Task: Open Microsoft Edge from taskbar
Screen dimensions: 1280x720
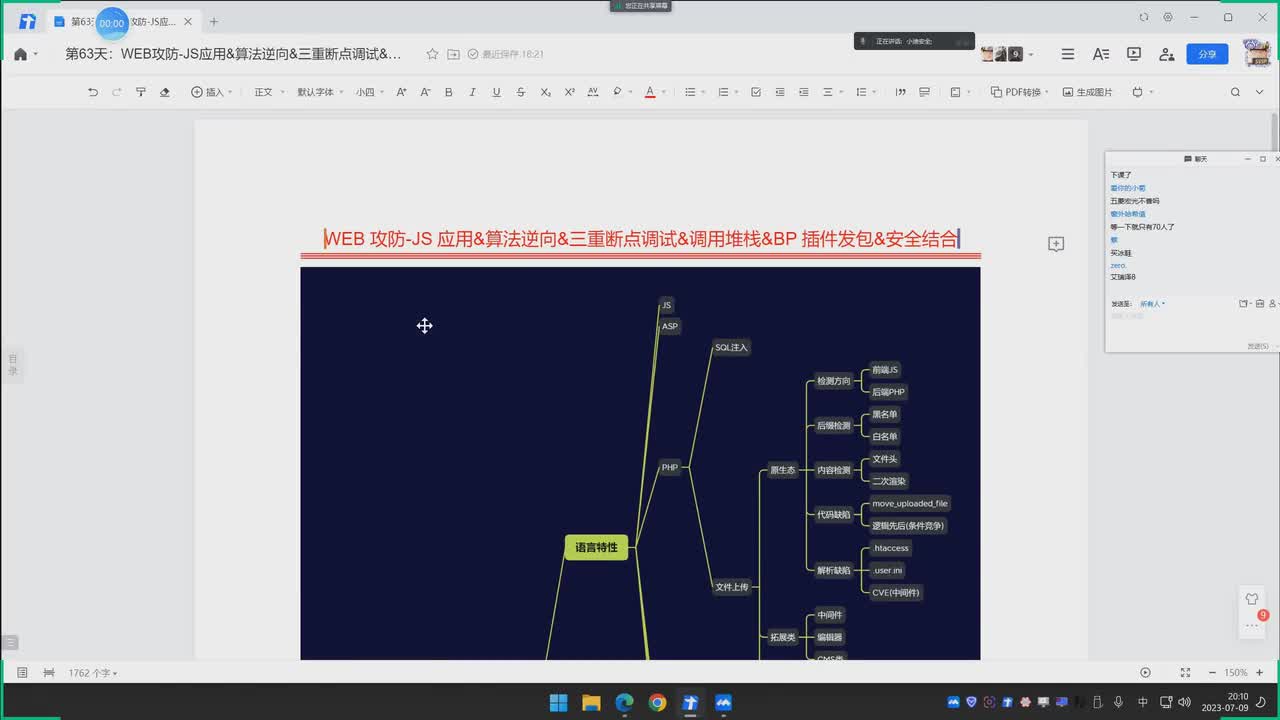Action: [624, 702]
